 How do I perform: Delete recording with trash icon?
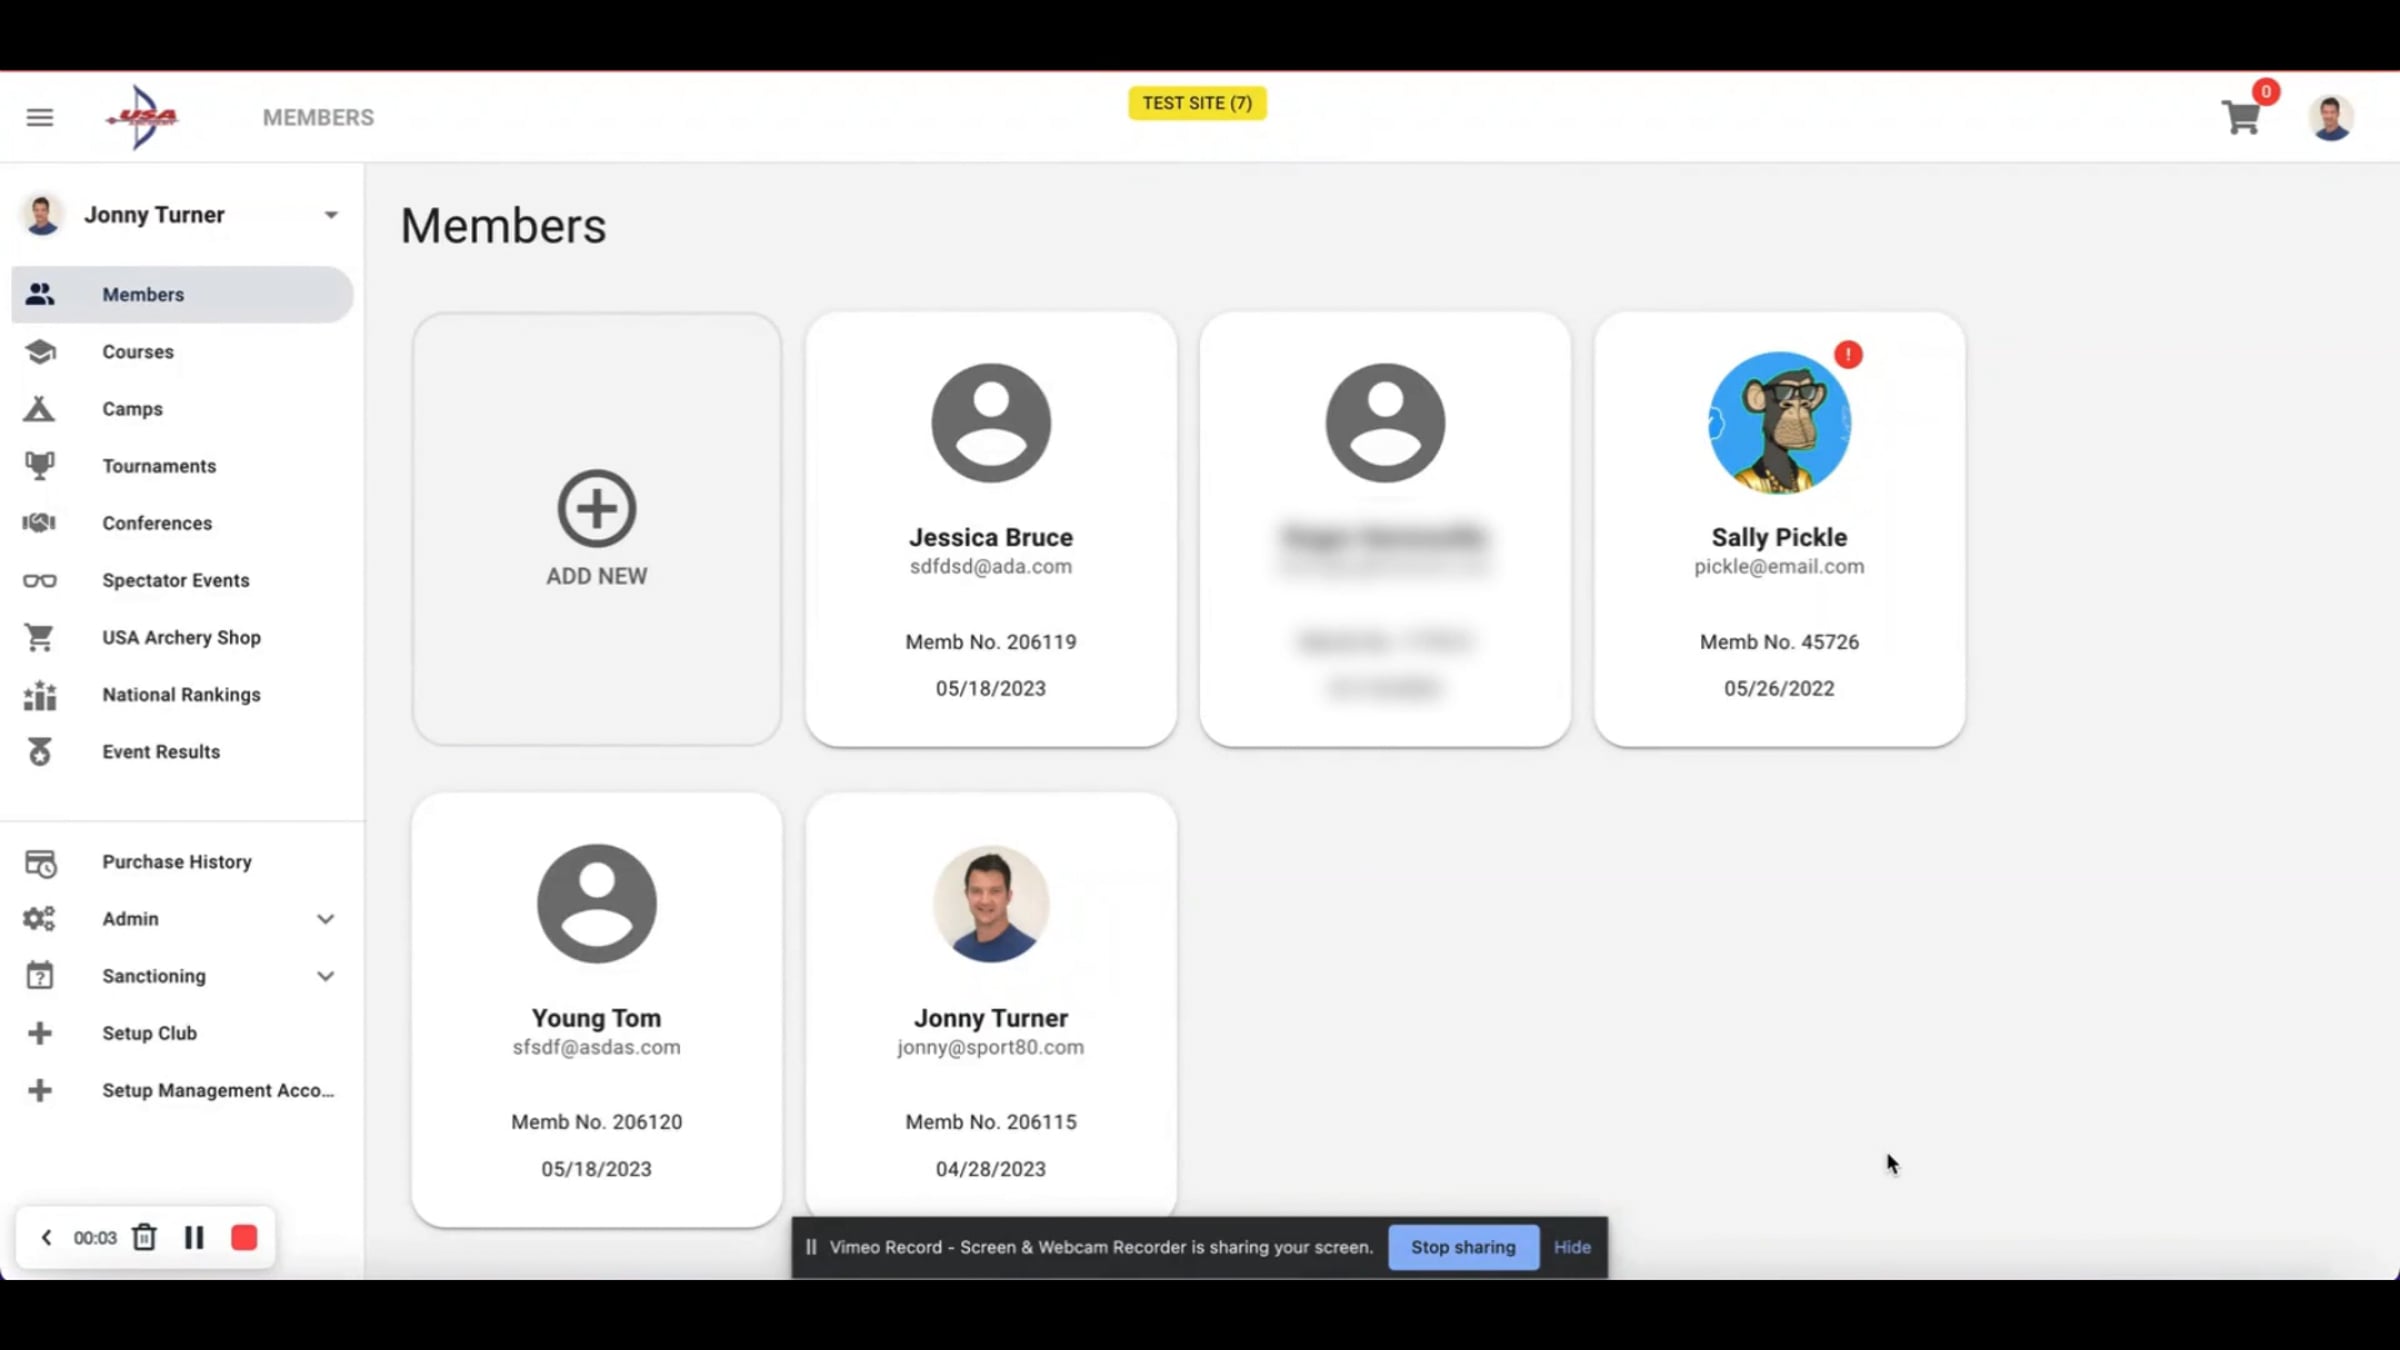145,1238
